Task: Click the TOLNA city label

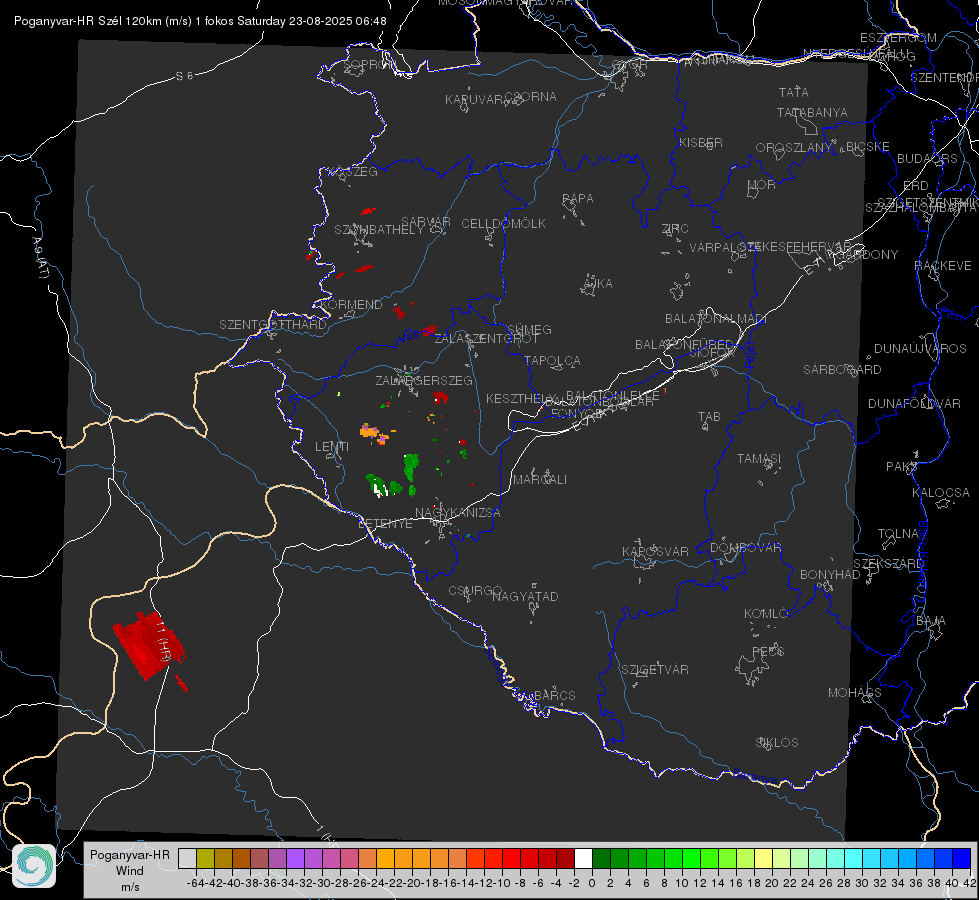Action: [x=898, y=534]
